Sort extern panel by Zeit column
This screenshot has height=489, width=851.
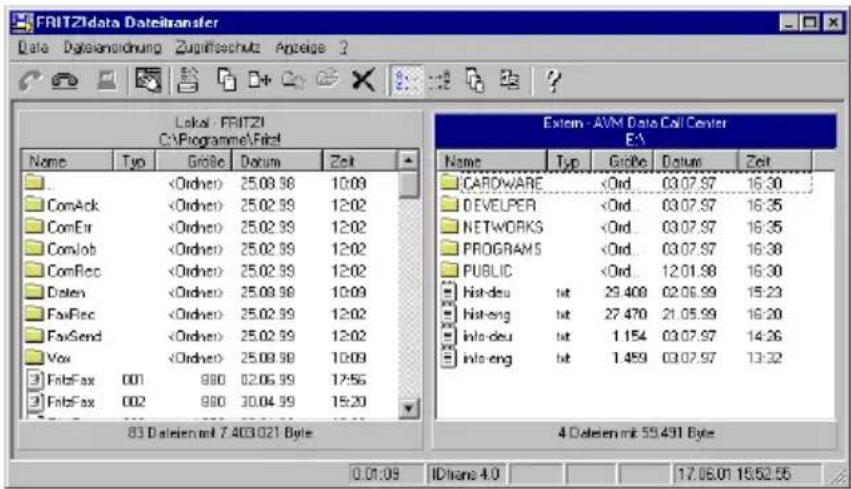[775, 161]
